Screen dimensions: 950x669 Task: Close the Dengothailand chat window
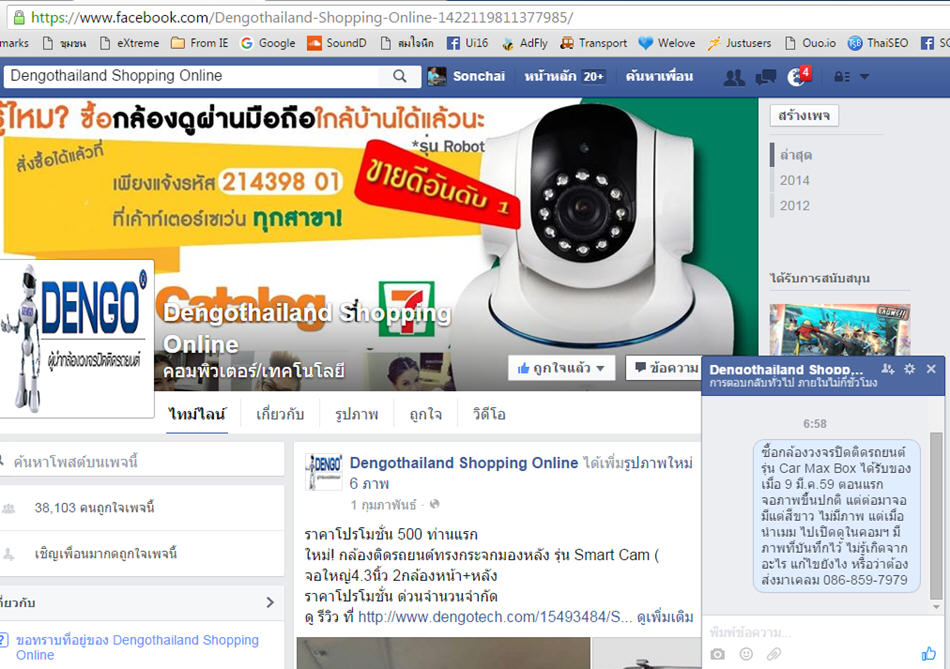[x=931, y=368]
